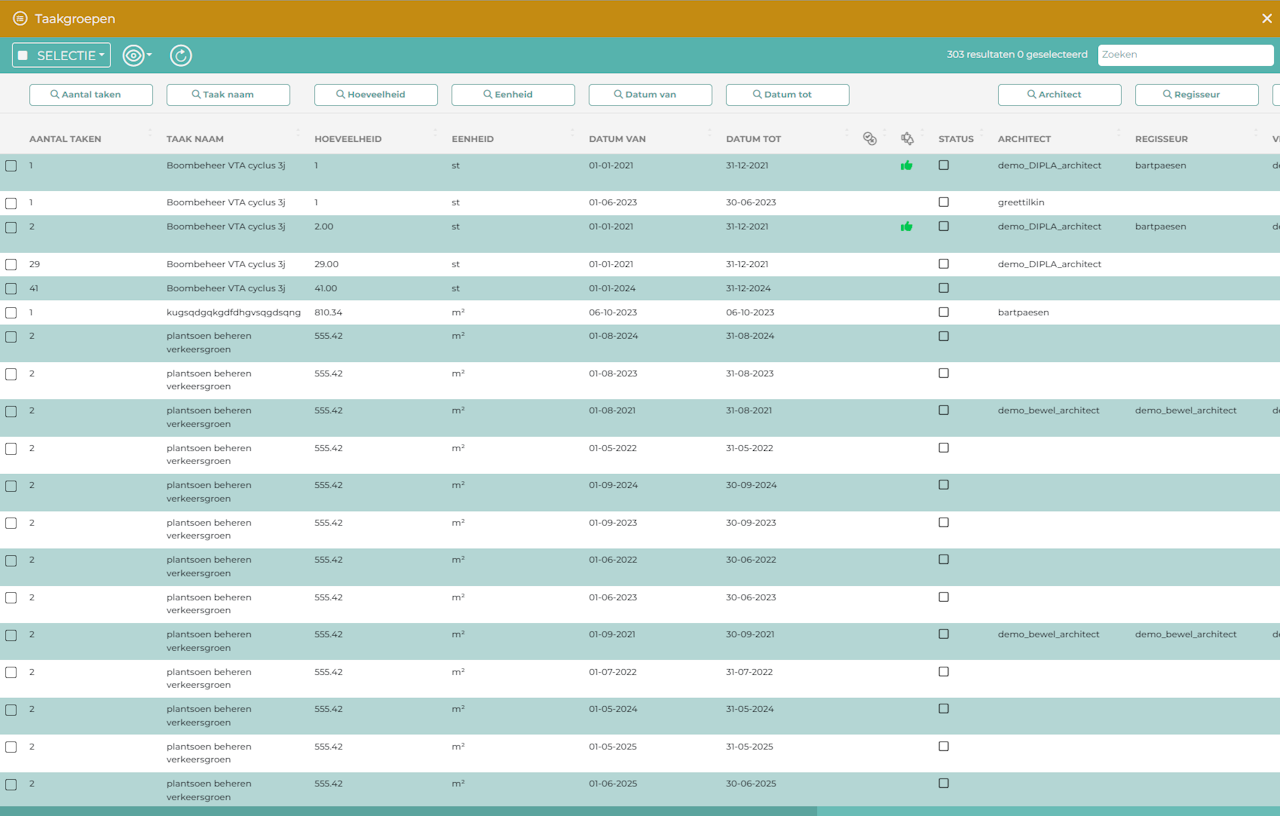Click the Taak naam column header
The width and height of the screenshot is (1280, 816).
point(195,139)
